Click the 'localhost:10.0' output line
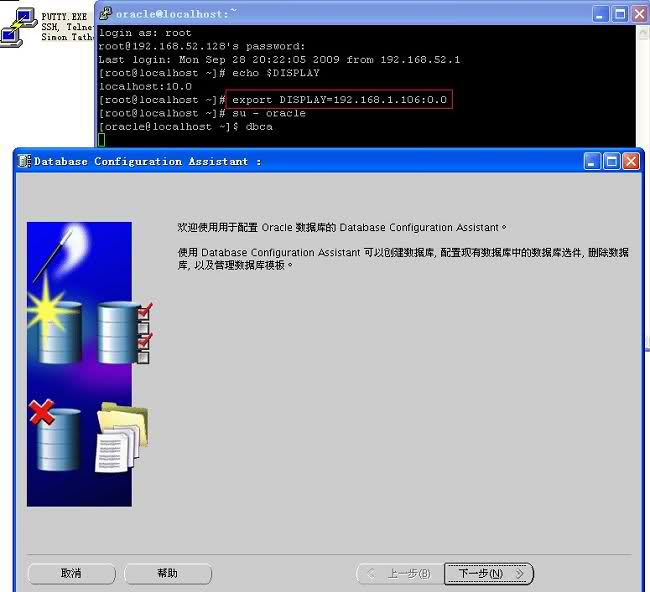The height and width of the screenshot is (592, 650). pos(145,87)
